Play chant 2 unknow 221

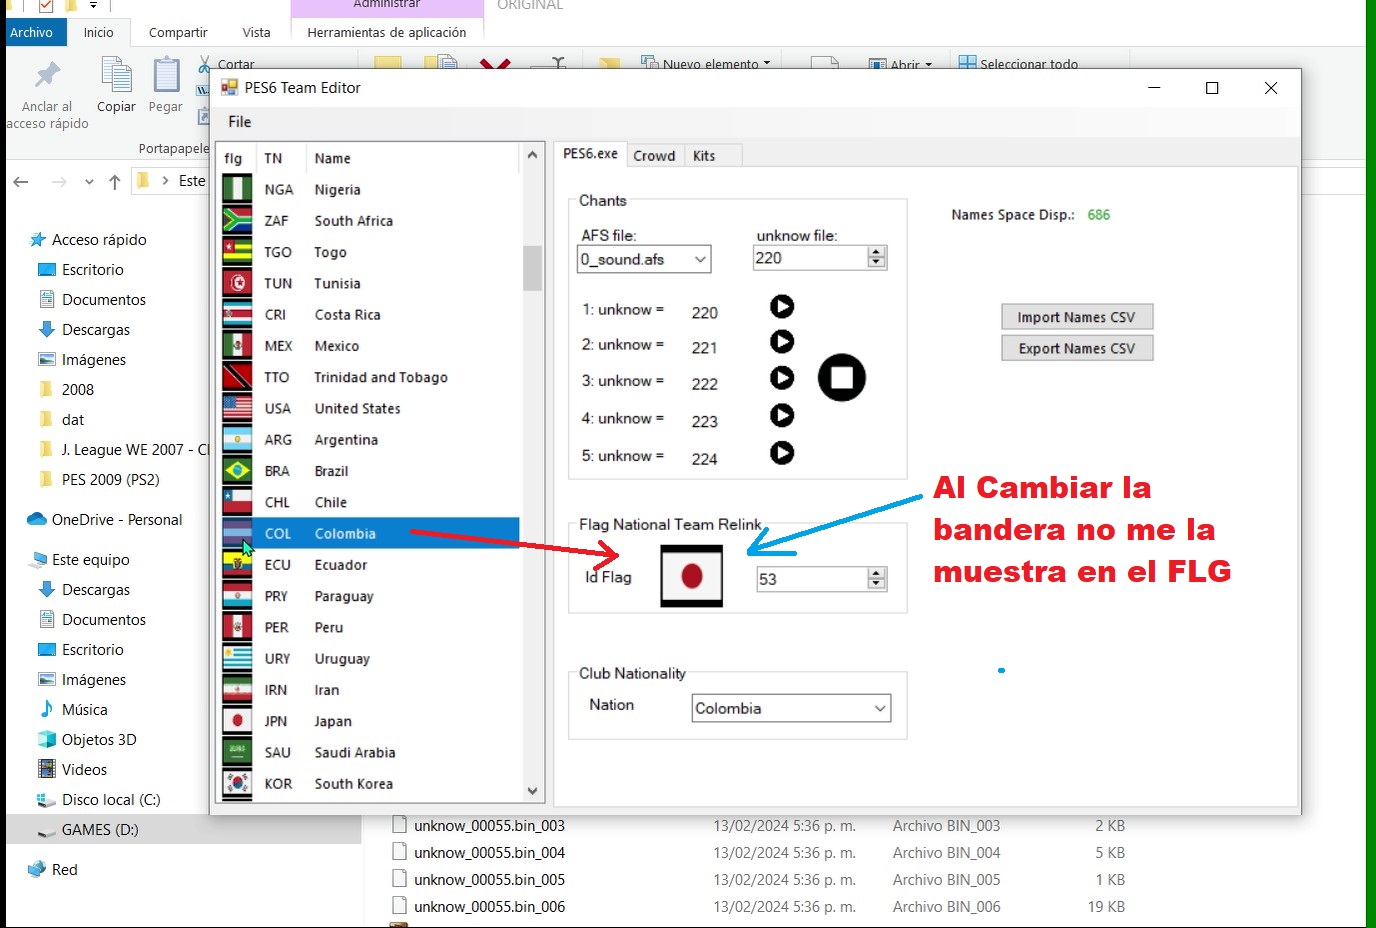[x=782, y=342]
